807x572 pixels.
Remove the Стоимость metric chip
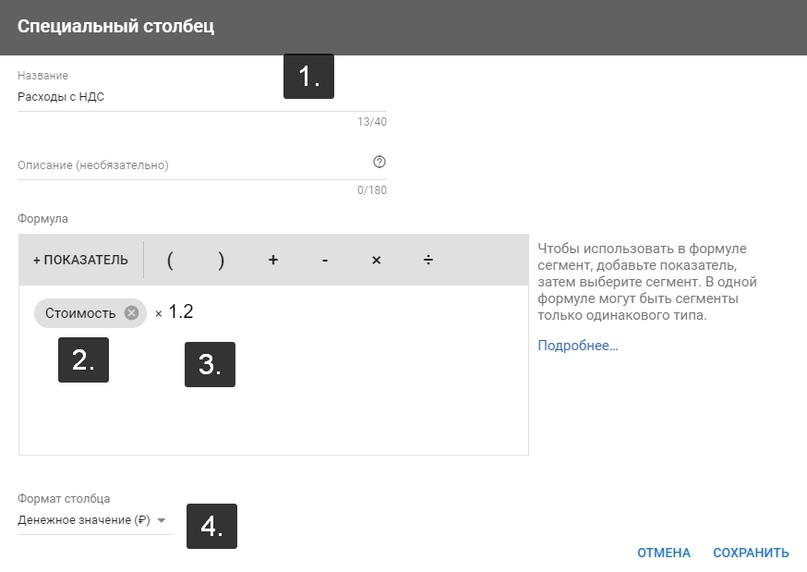tap(132, 313)
